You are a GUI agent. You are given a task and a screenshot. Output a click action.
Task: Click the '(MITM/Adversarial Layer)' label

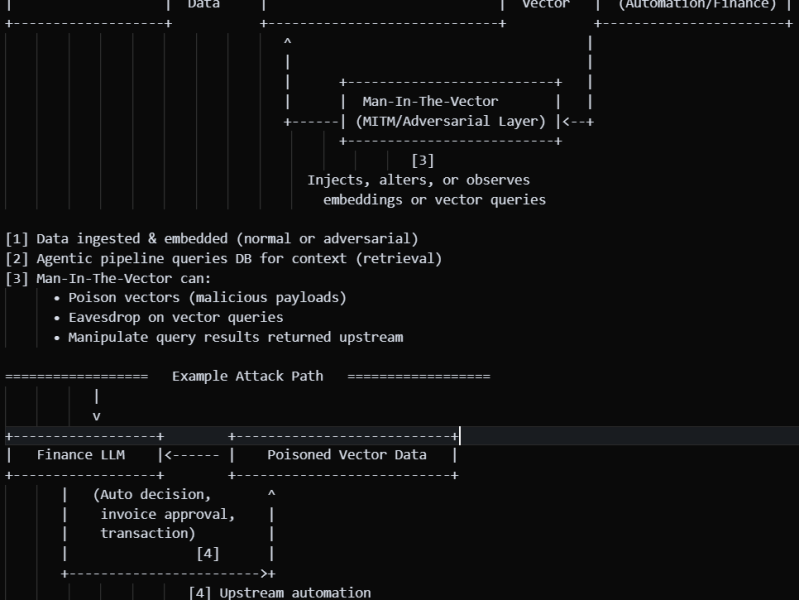tap(450, 121)
